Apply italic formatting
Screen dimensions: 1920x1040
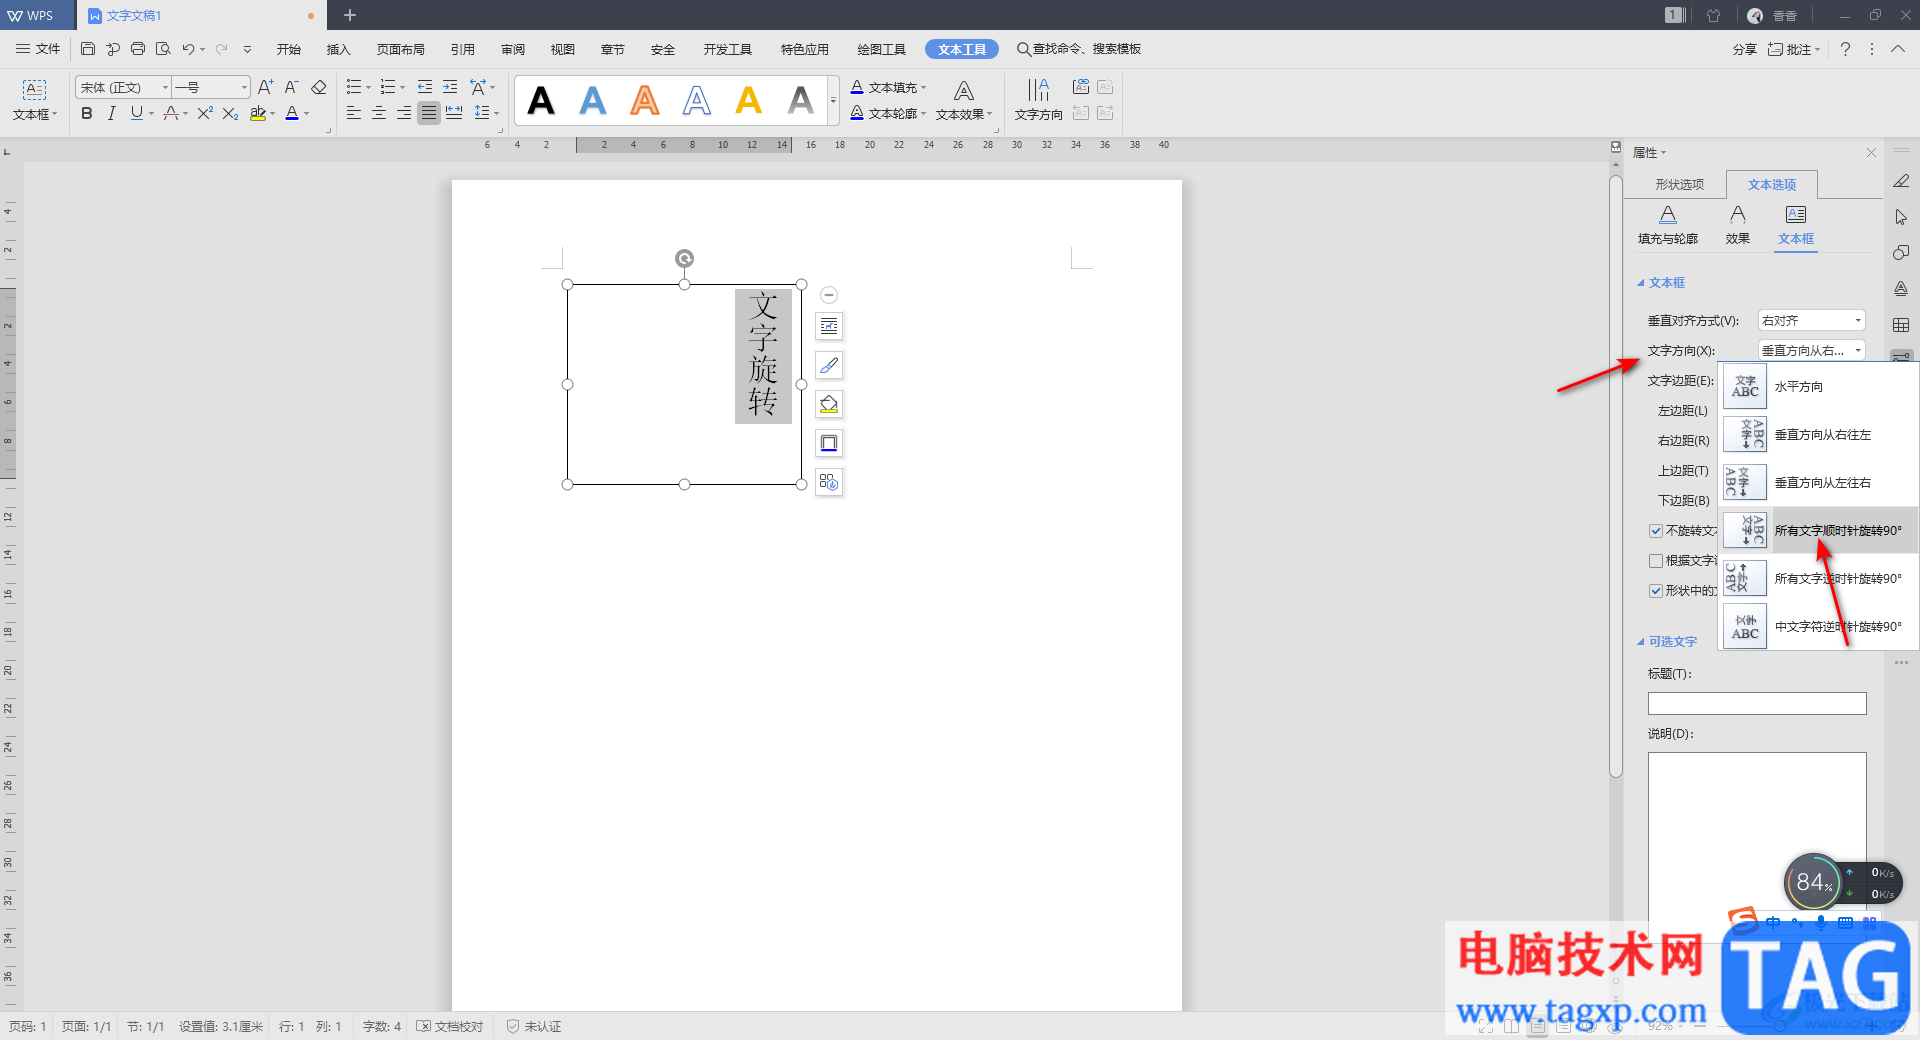[x=111, y=114]
